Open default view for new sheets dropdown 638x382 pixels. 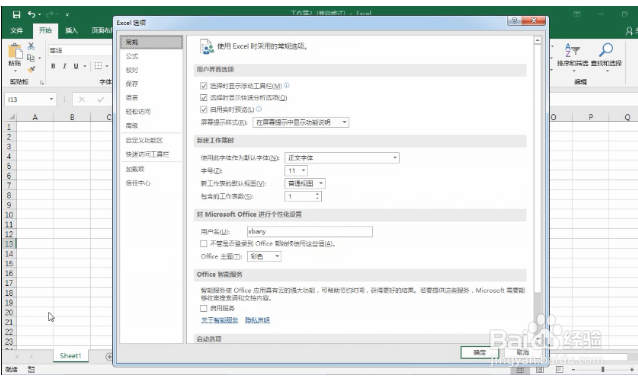point(305,183)
